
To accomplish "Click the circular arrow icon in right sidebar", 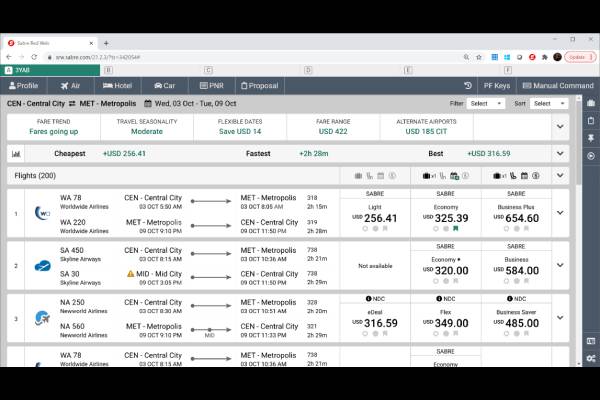I will point(591,156).
